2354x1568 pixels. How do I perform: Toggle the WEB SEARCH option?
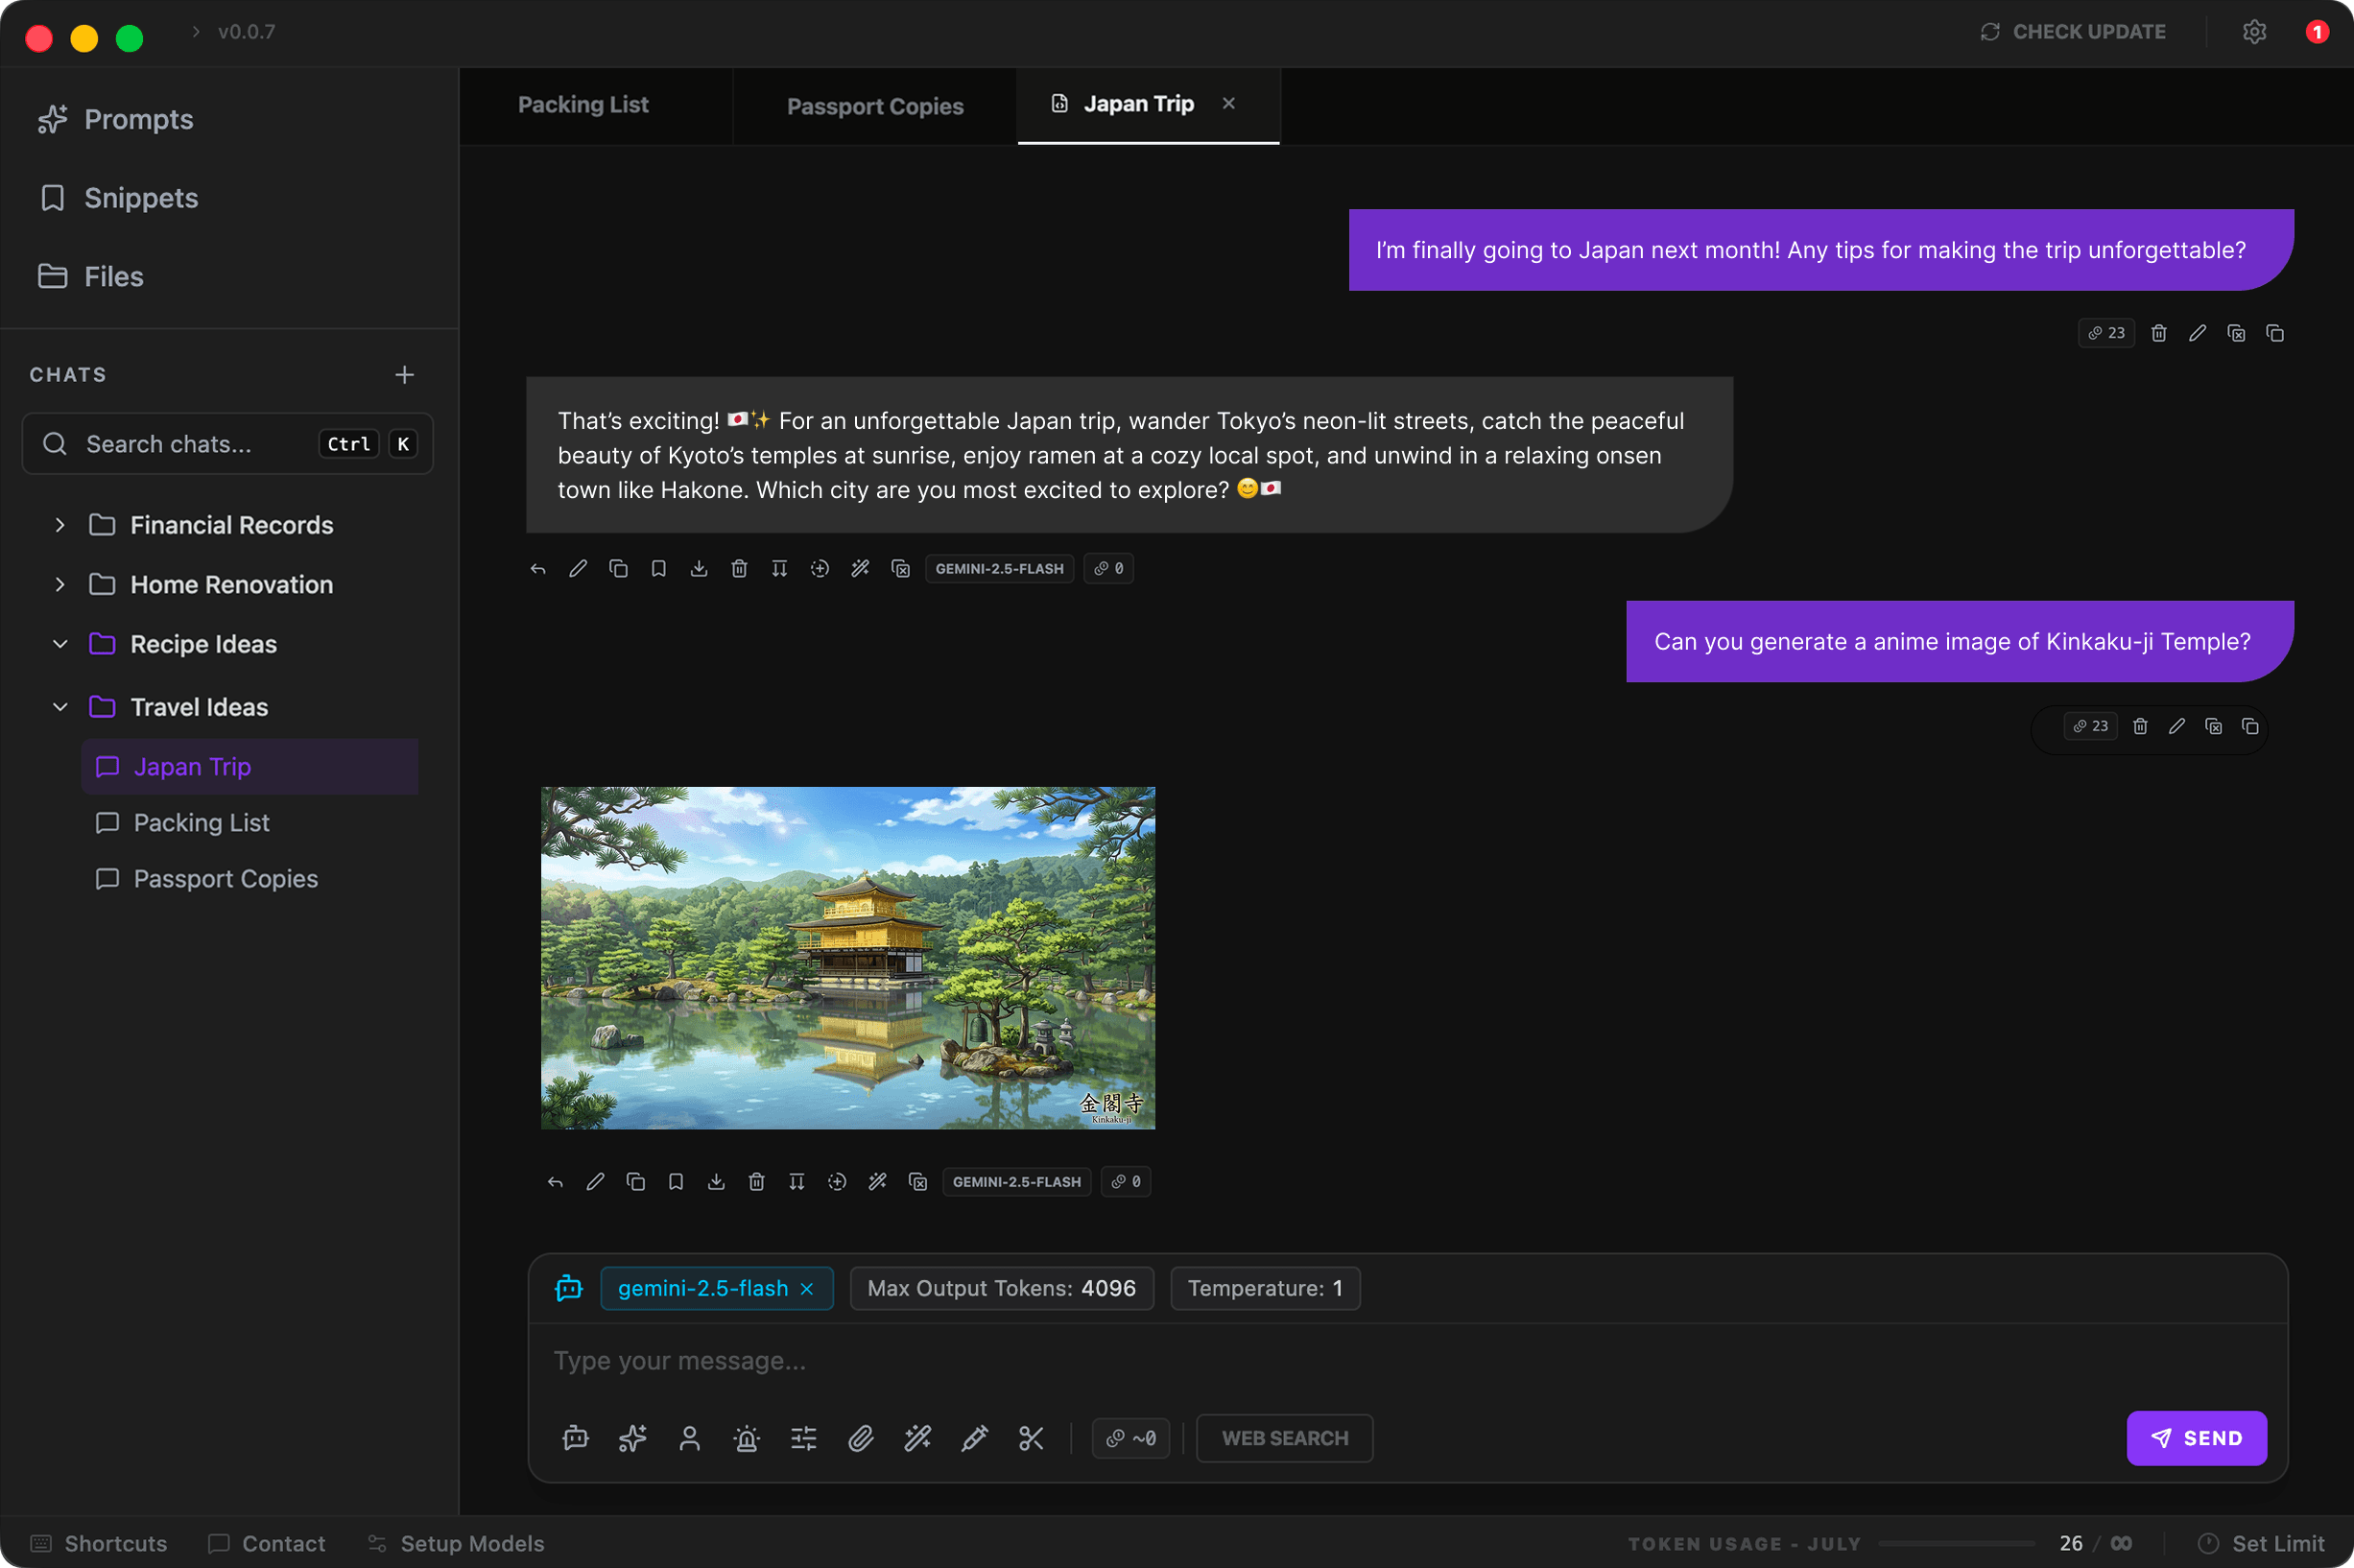pos(1284,1438)
